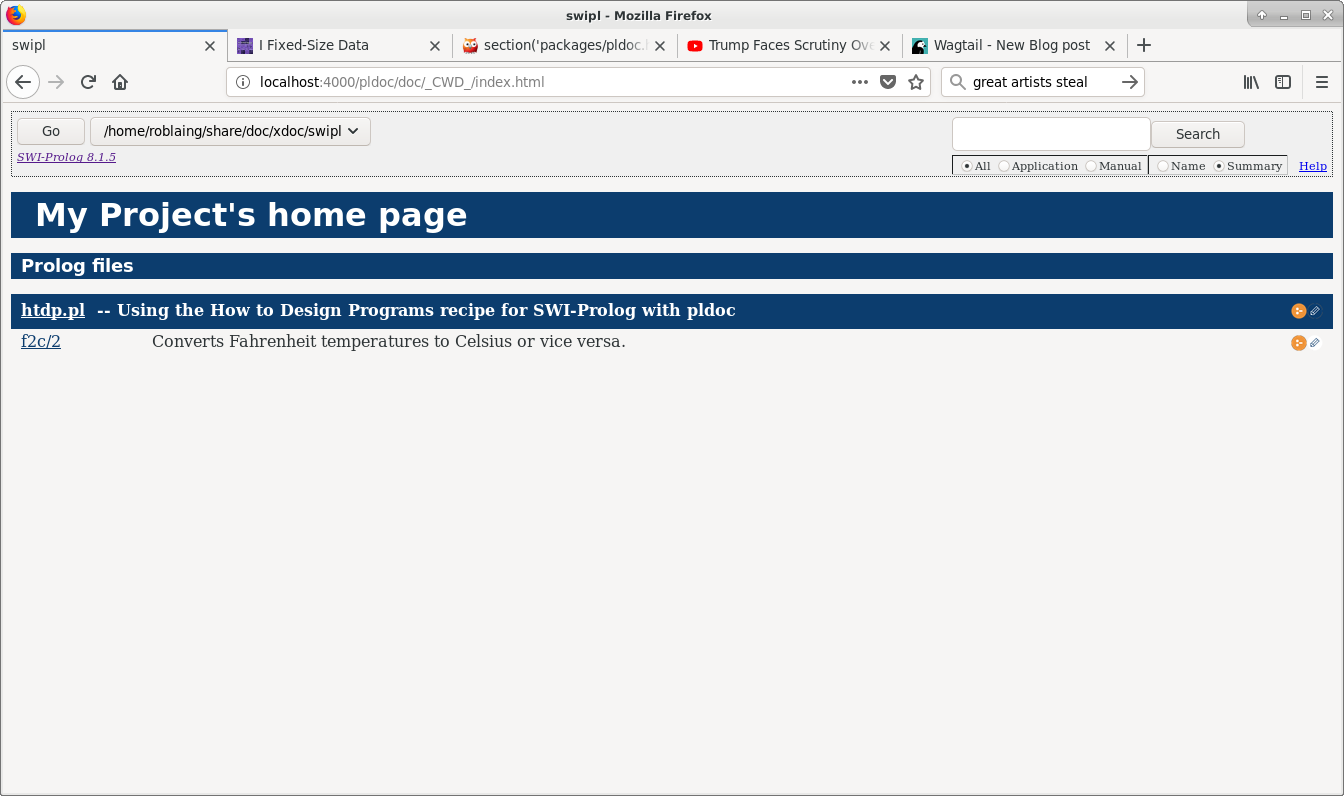Click the 'Converts Fahrenheit temperatures' summary text
The width and height of the screenshot is (1344, 796).
[389, 341]
